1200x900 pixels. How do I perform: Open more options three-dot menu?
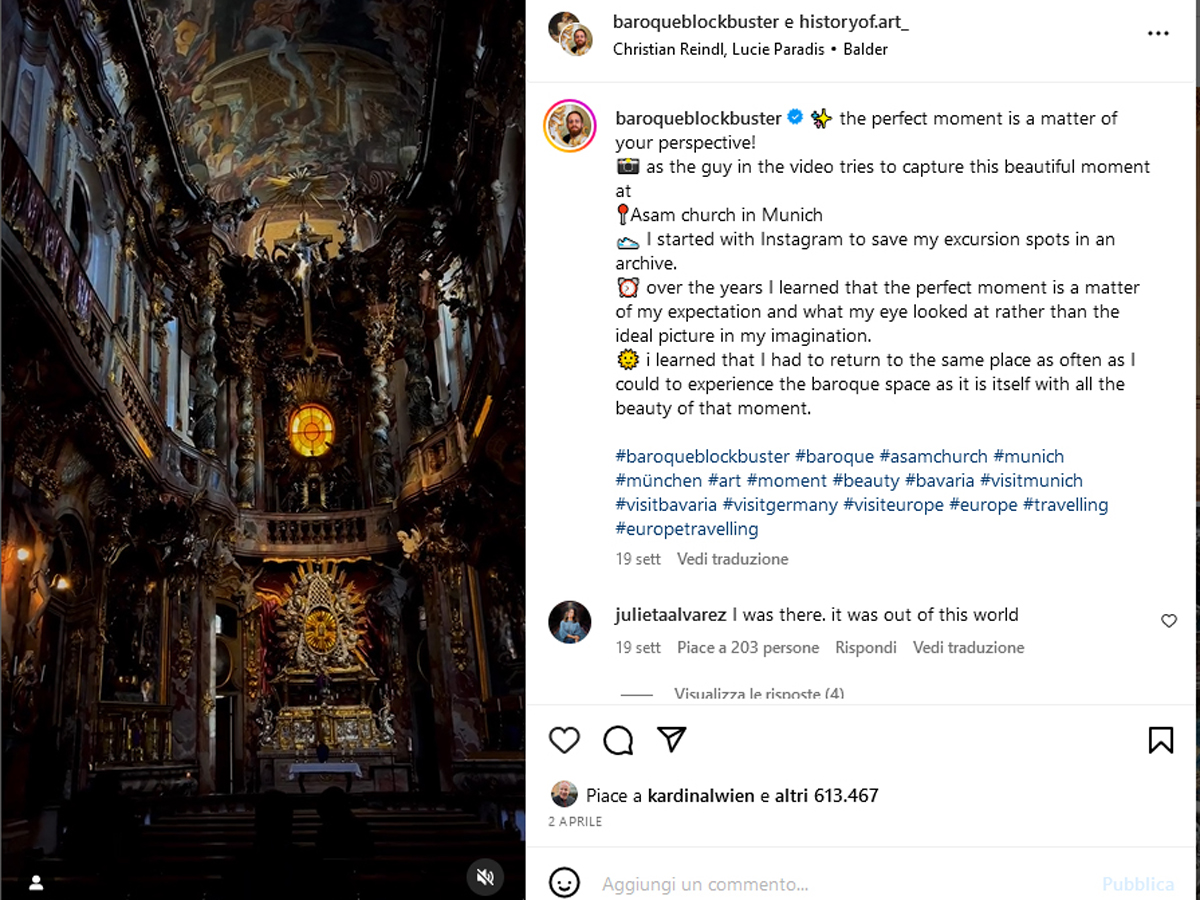click(x=1158, y=34)
